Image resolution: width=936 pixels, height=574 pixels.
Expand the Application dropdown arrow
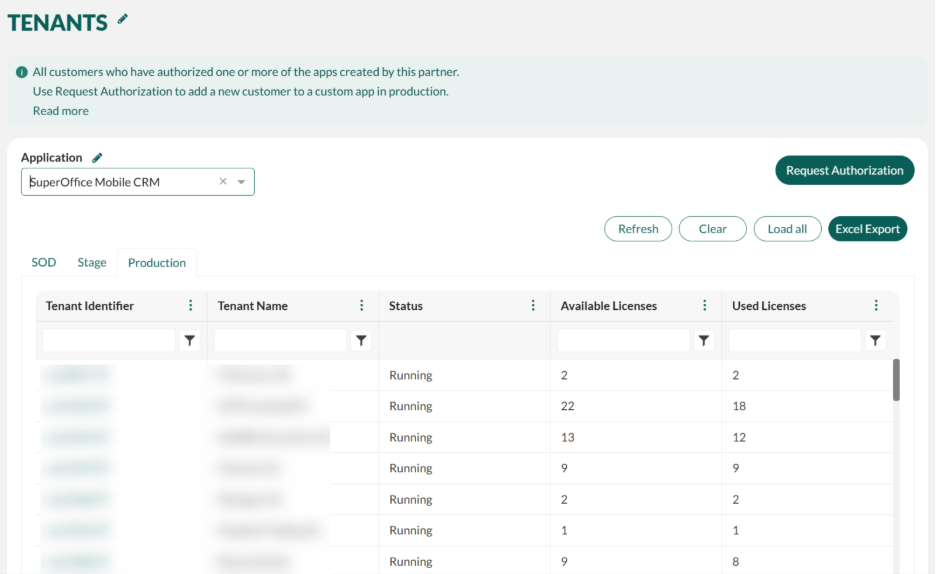[x=242, y=182]
